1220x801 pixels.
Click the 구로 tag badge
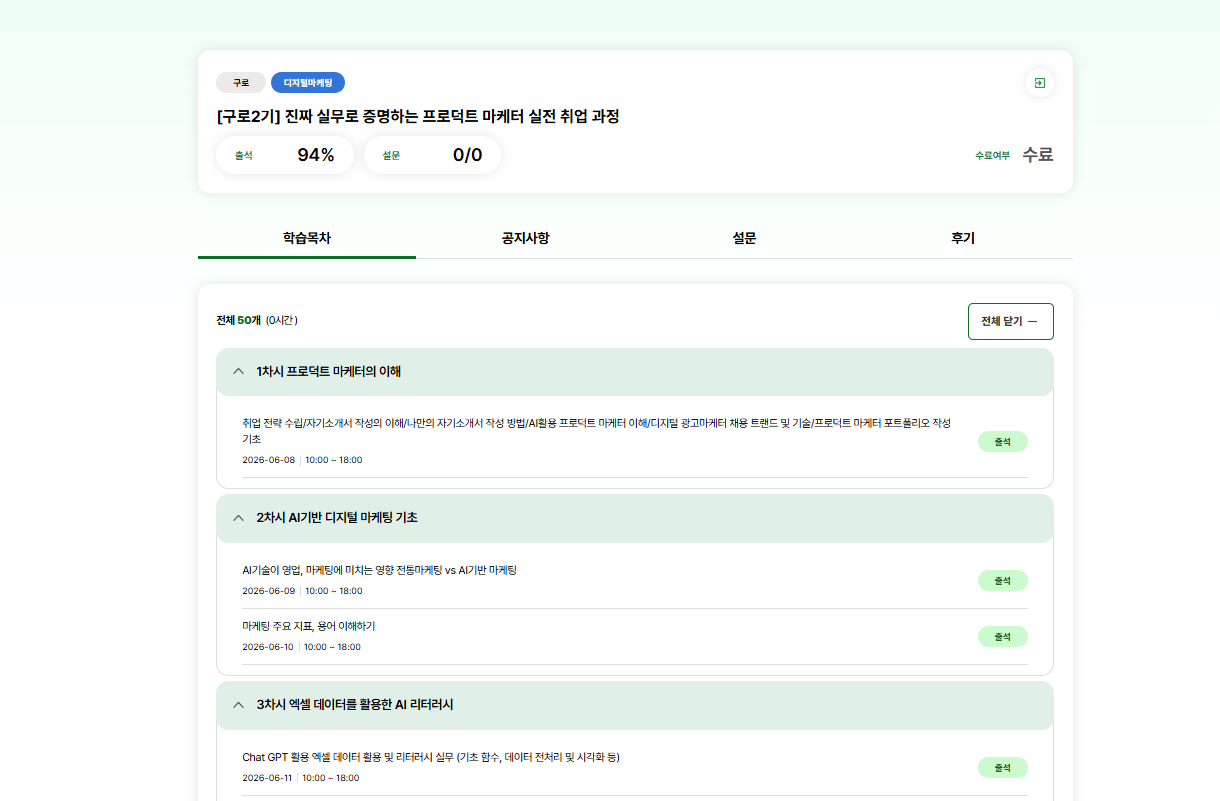click(241, 83)
